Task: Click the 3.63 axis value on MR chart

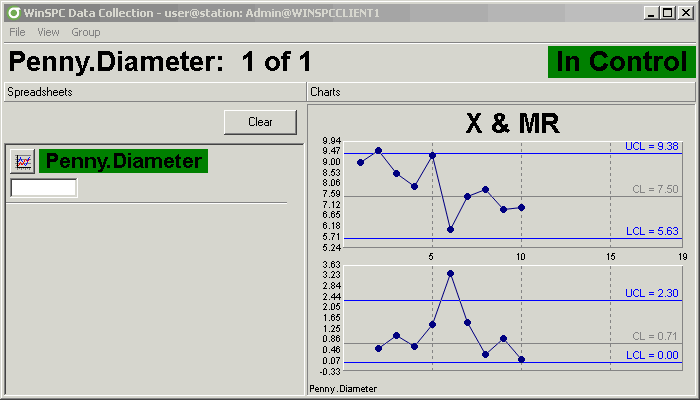Action: tap(331, 264)
